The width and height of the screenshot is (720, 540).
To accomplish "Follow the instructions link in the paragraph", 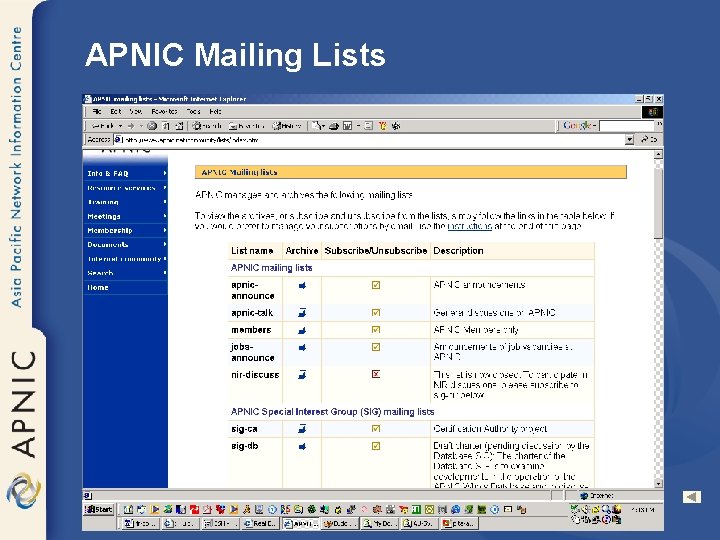I will tap(469, 226).
